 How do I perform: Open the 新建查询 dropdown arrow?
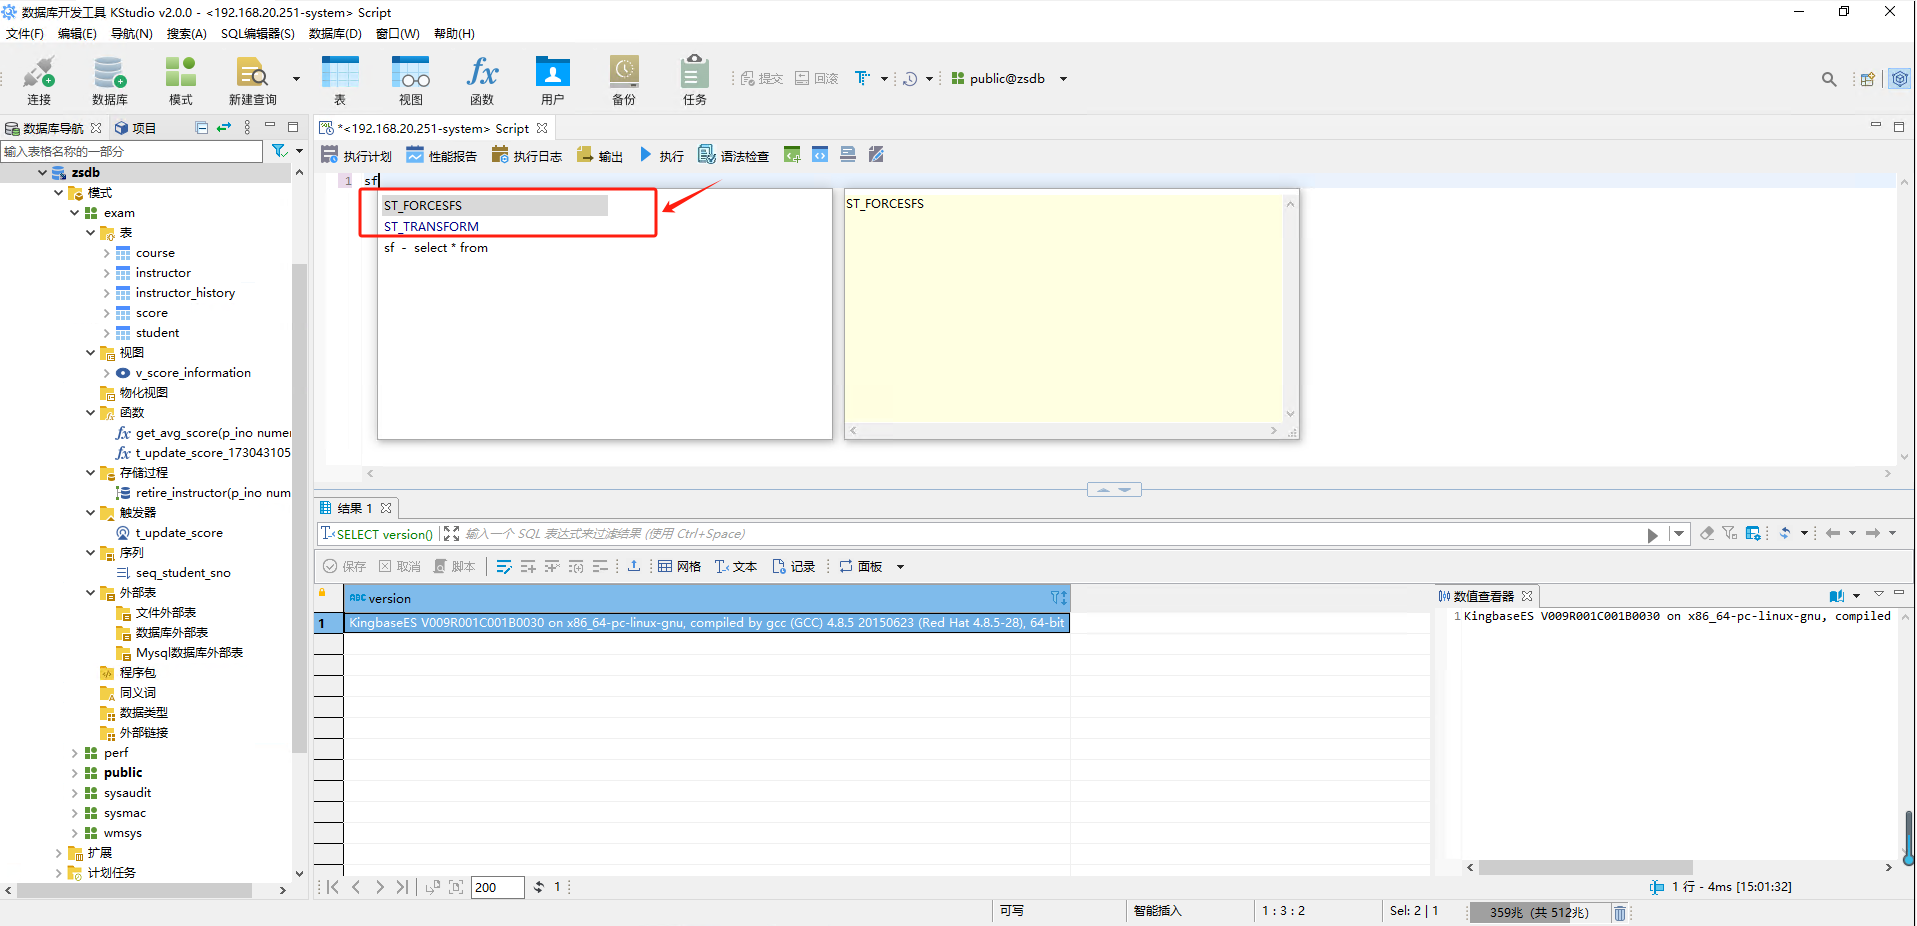click(296, 79)
